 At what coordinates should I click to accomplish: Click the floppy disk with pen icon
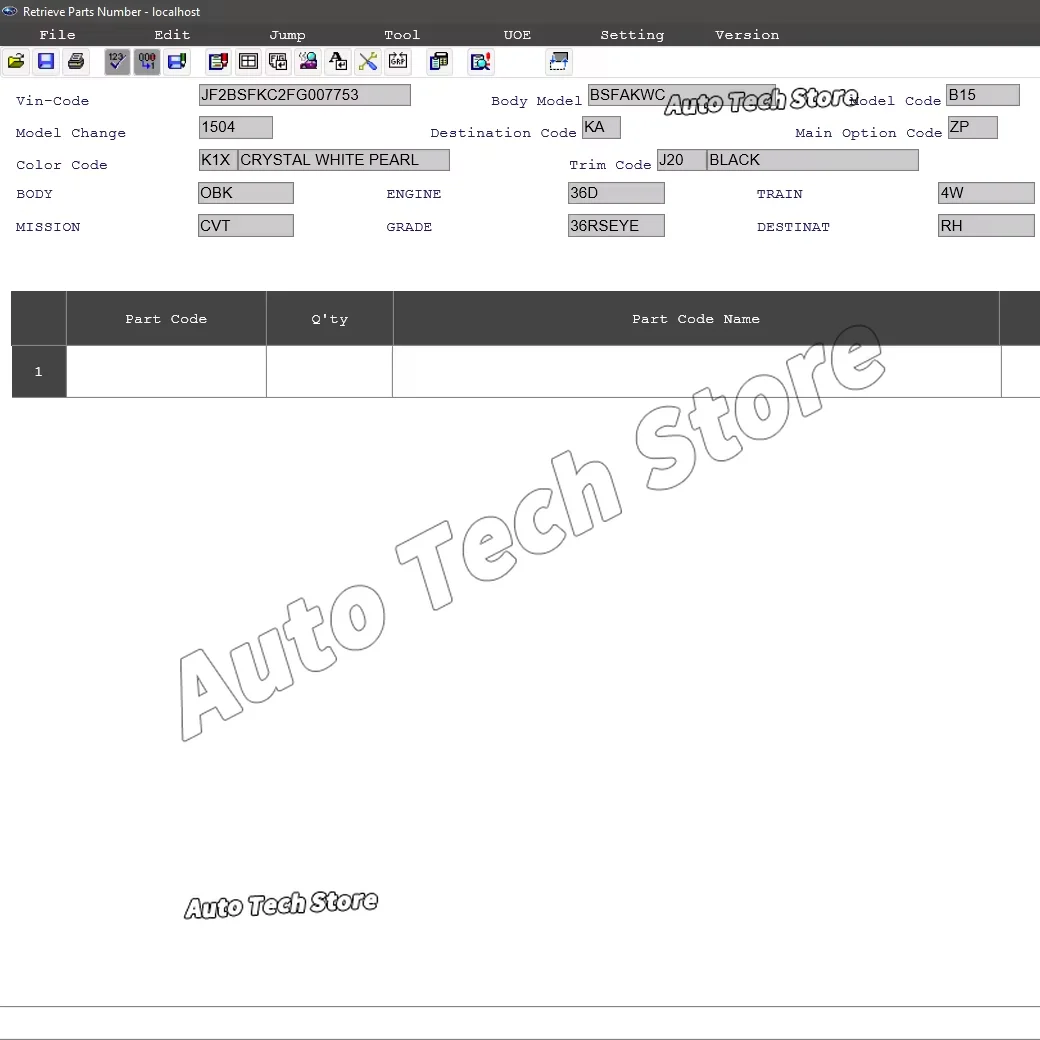point(177,62)
